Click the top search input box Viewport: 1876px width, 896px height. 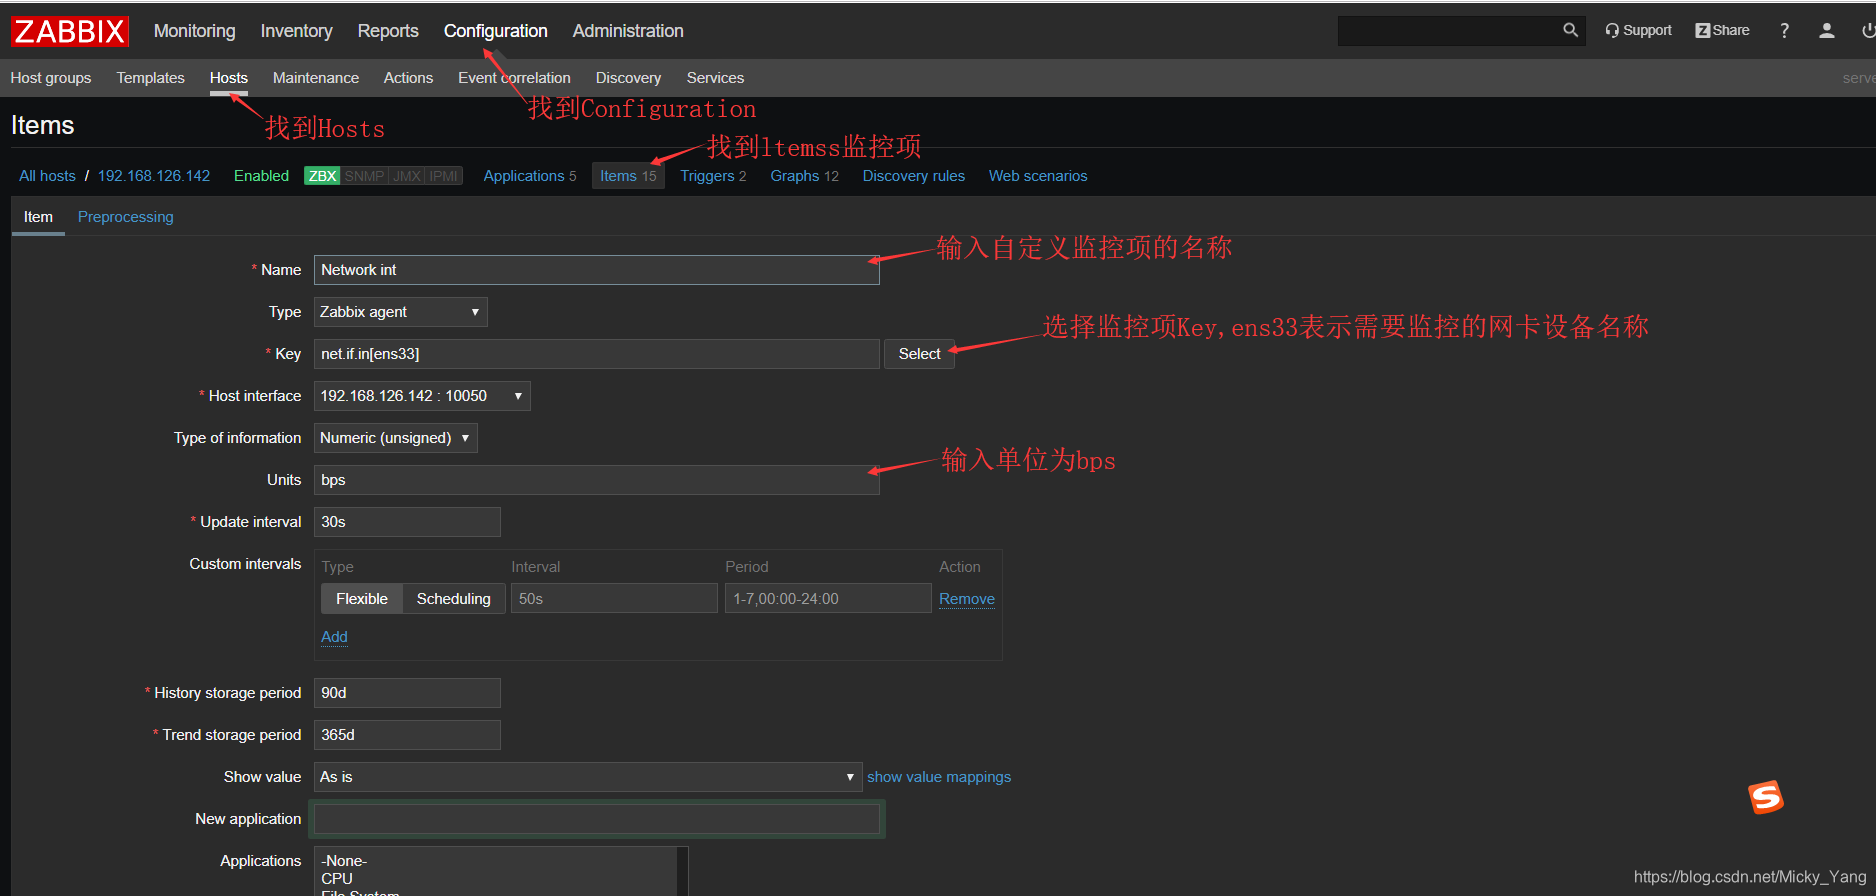point(1448,31)
